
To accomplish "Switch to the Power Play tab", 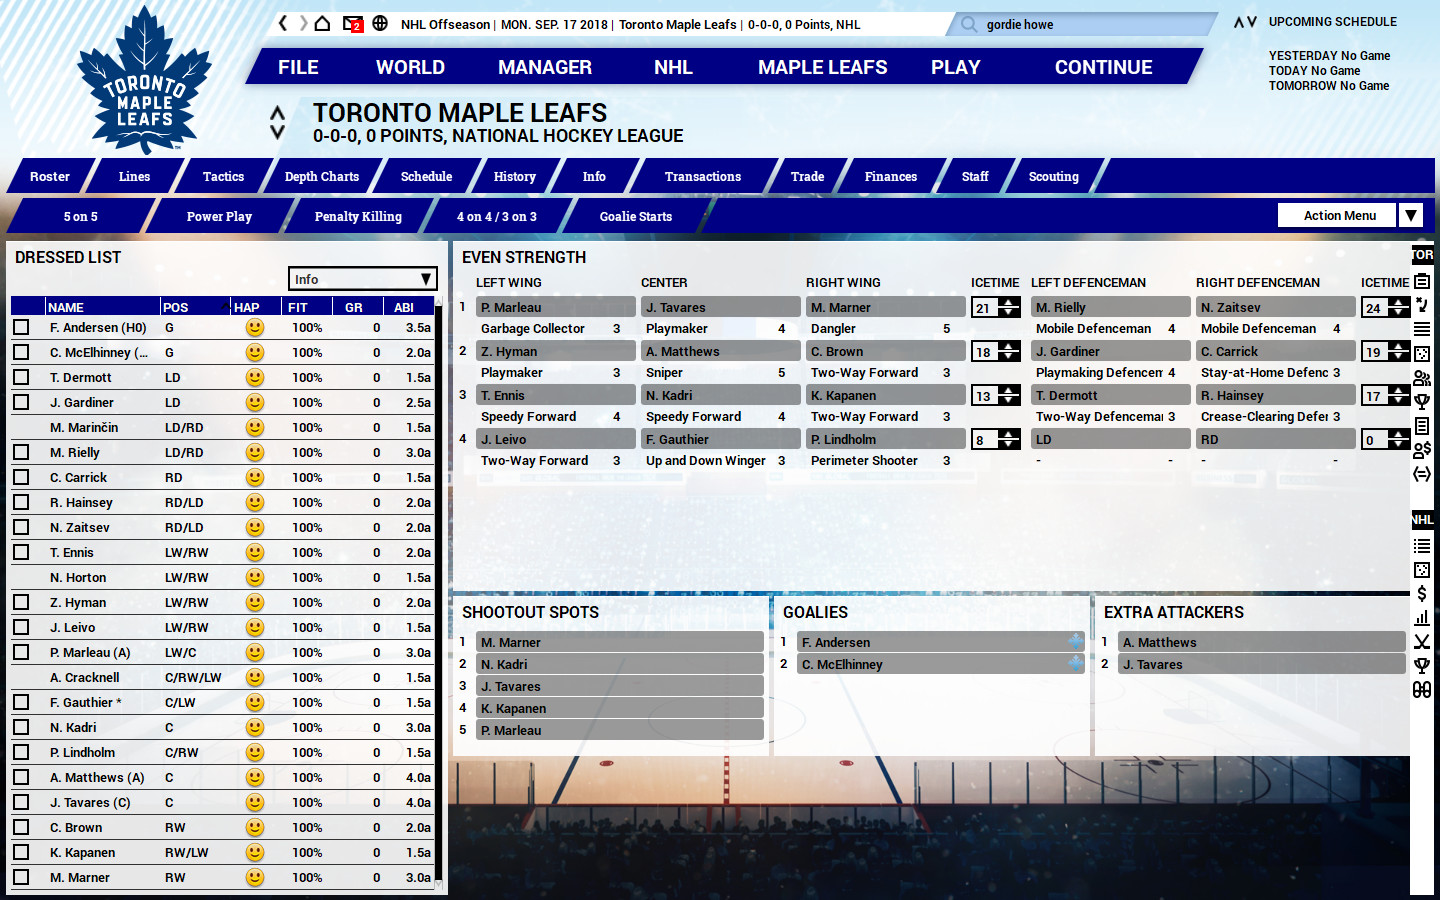I will [219, 215].
